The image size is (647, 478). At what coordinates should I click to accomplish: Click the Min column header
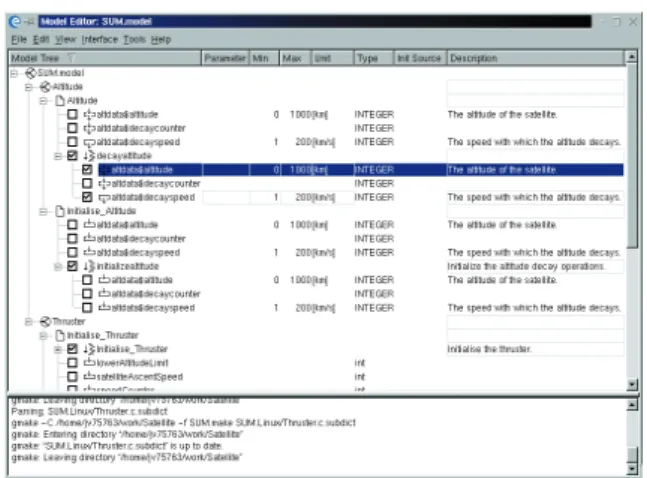coord(264,58)
